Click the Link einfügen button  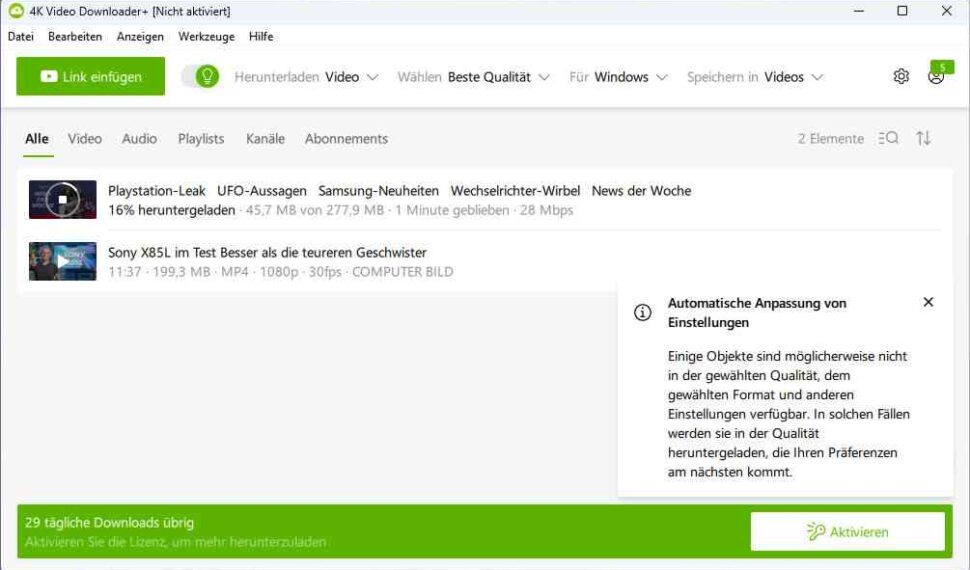click(x=90, y=77)
